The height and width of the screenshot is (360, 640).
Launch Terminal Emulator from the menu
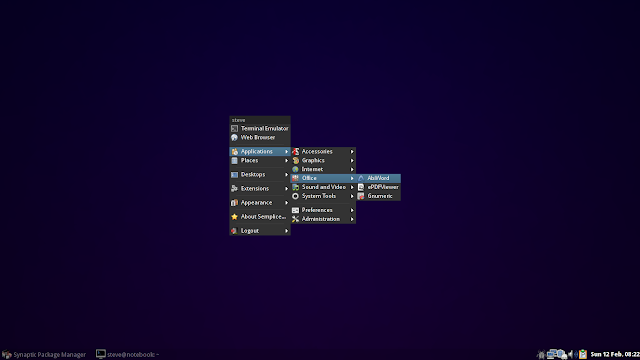tap(260, 129)
